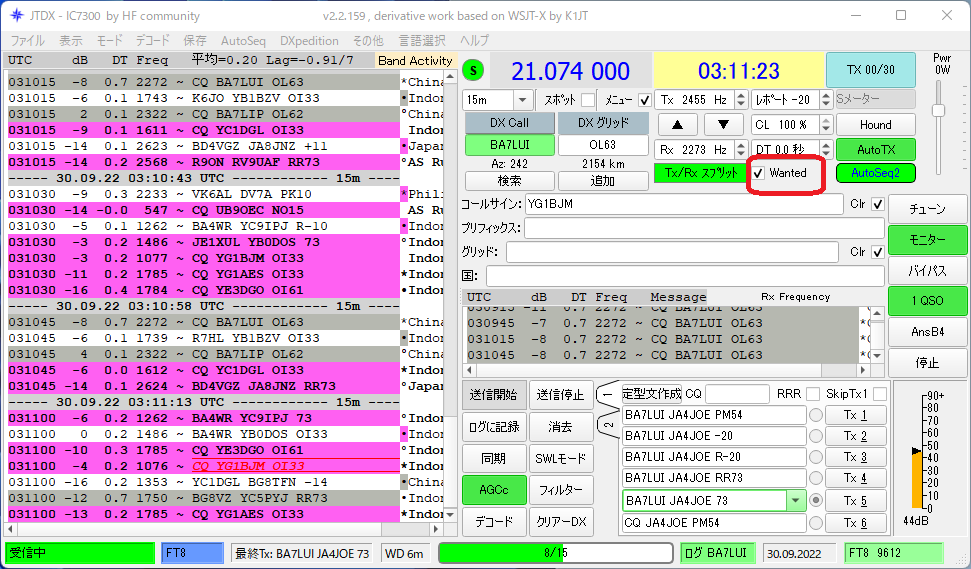Image resolution: width=971 pixels, height=569 pixels.
Task: Click the Hound button
Action: pos(876,124)
